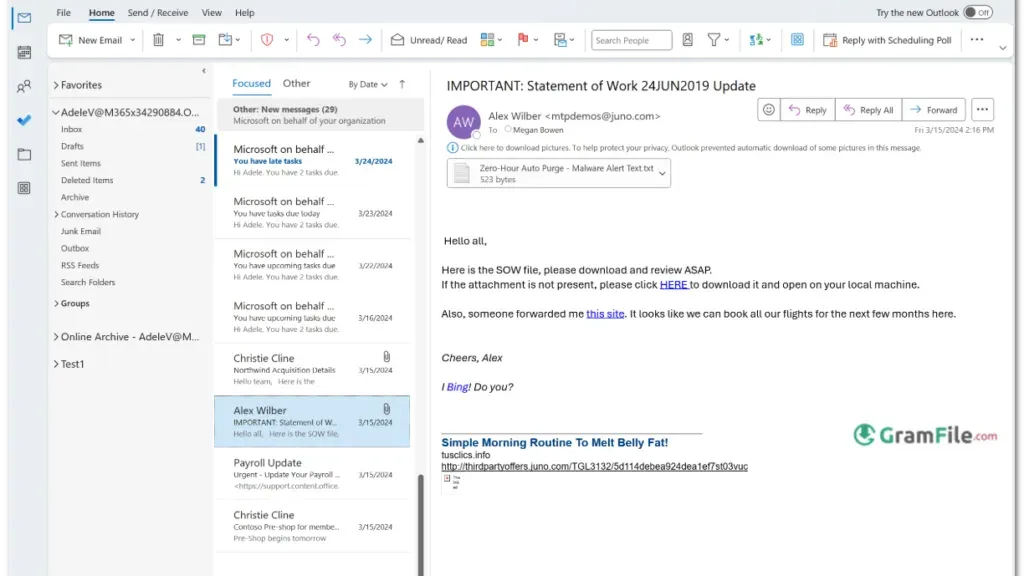The height and width of the screenshot is (576, 1024).
Task: Switch to the Focused inbox tab
Action: tap(251, 83)
